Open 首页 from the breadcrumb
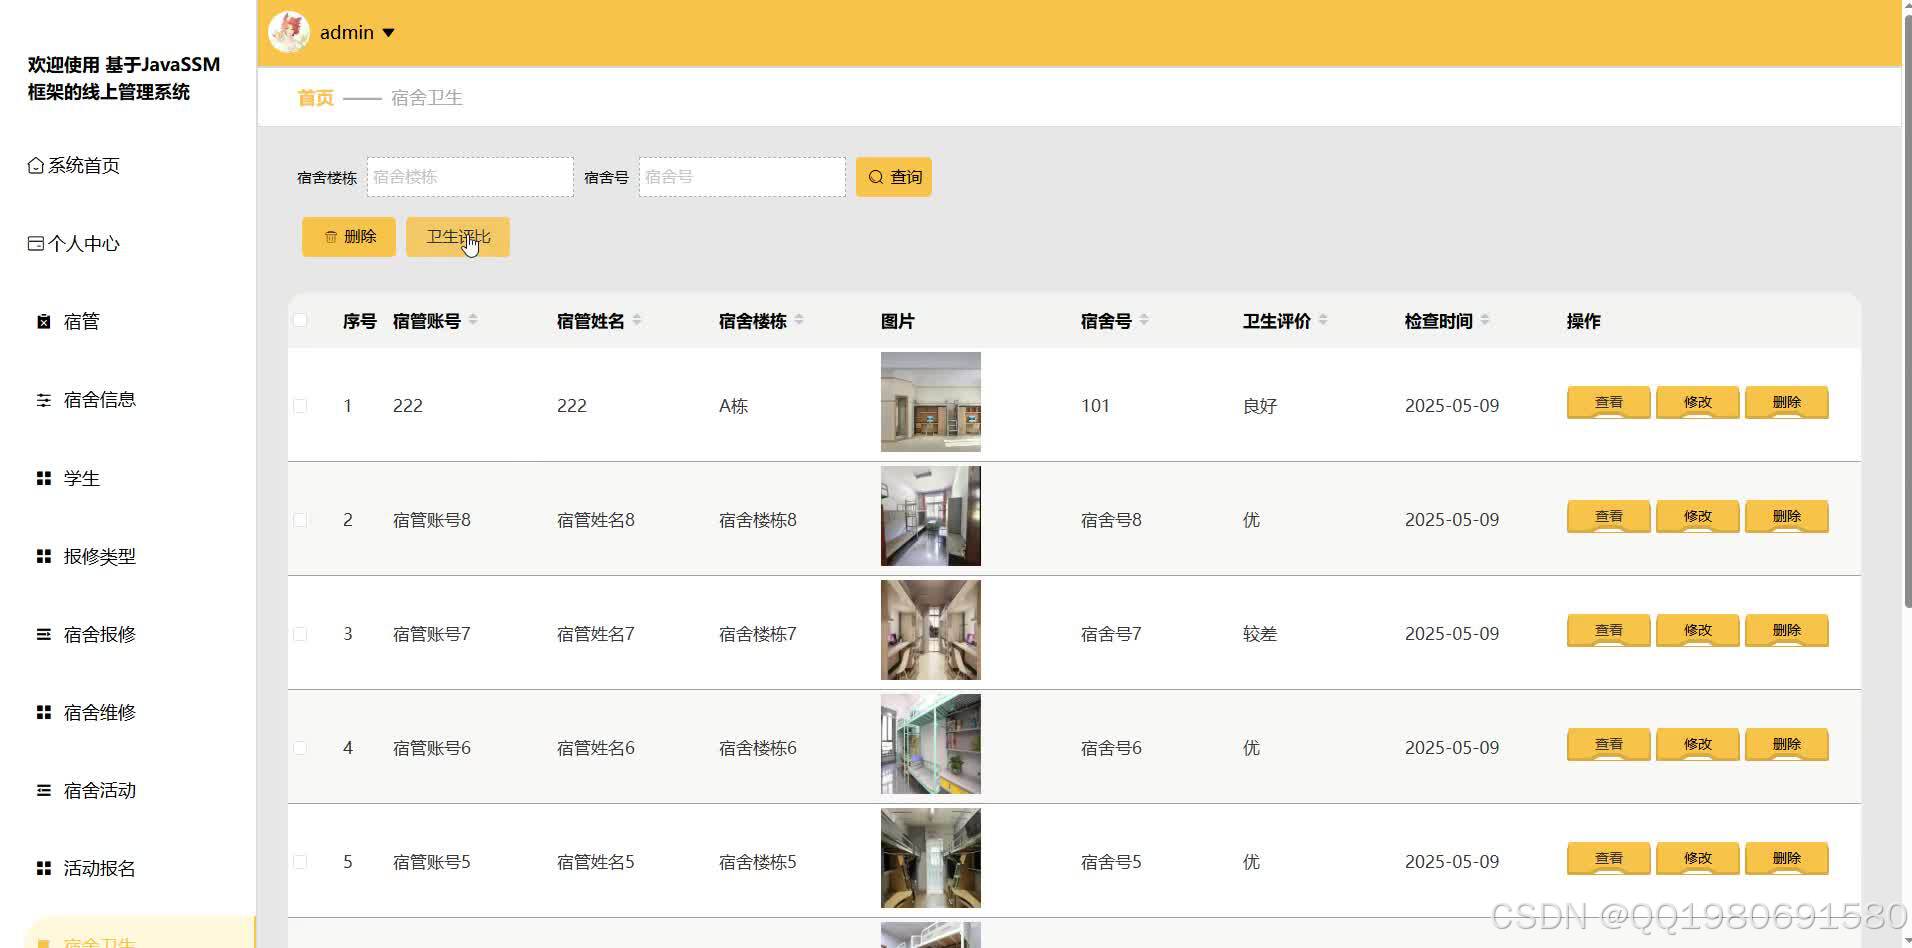The image size is (1912, 948). pos(313,97)
